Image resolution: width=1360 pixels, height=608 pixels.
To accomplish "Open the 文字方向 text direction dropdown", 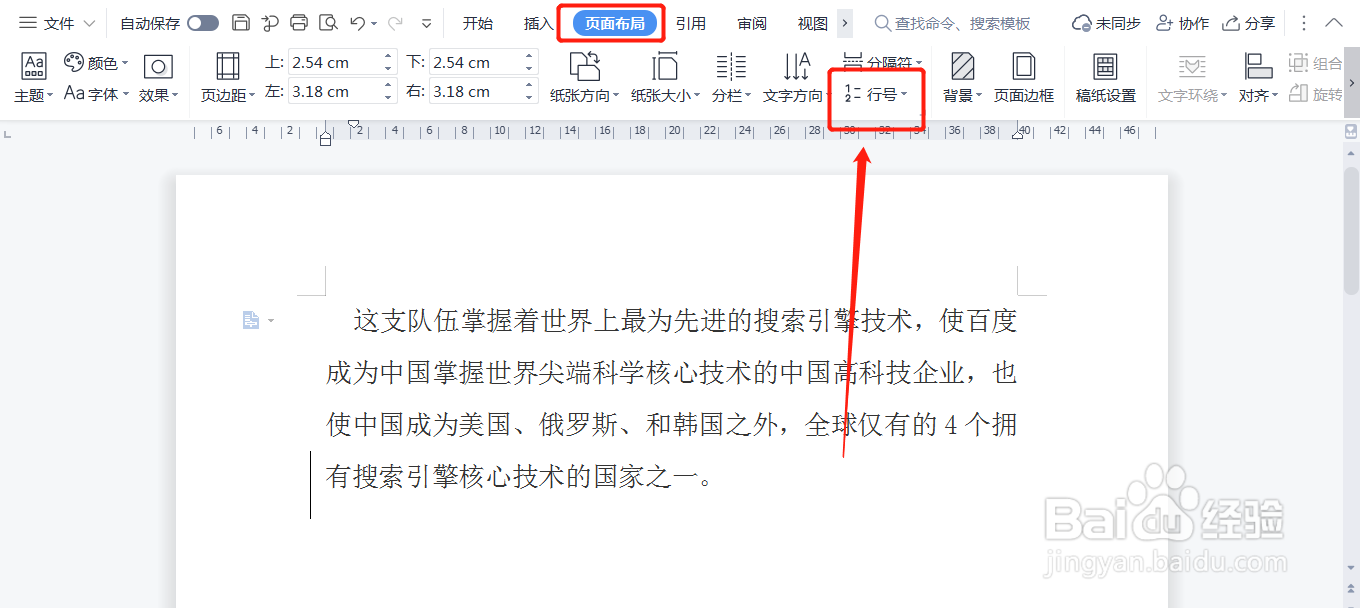I will click(x=796, y=78).
